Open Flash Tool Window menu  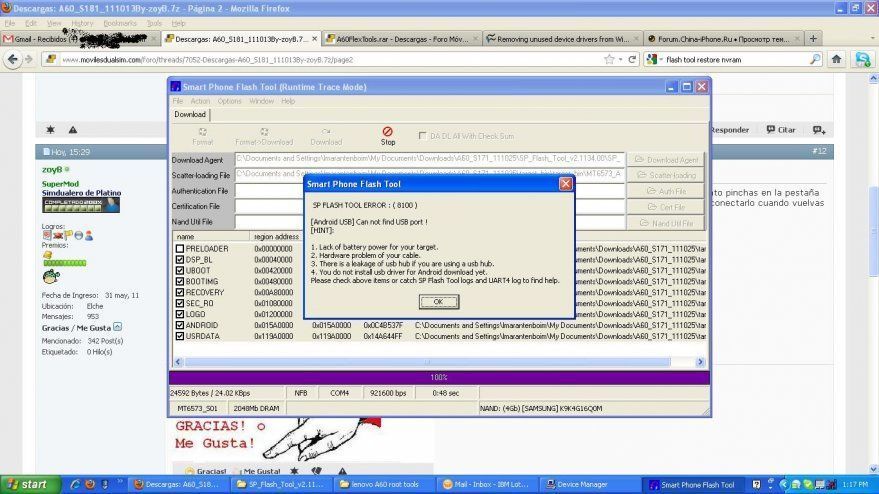(261, 101)
